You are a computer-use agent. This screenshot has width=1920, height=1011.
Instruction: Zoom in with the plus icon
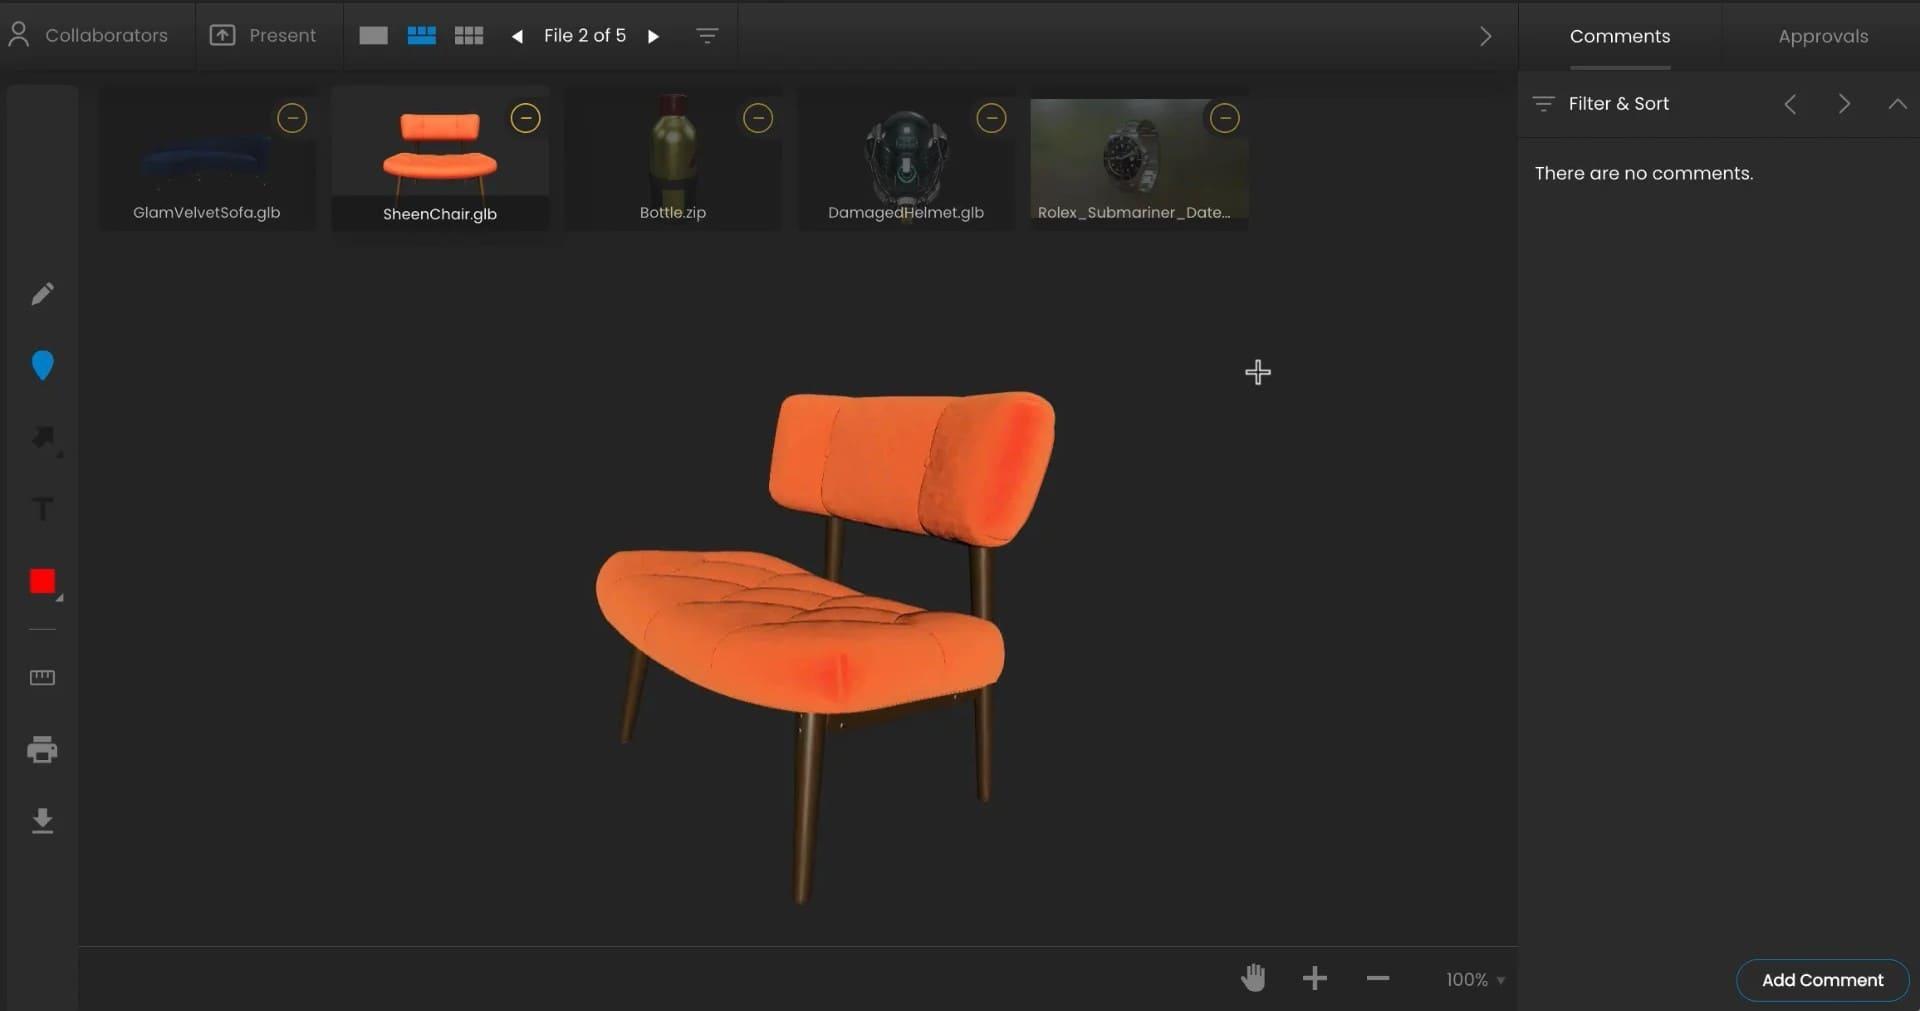[x=1315, y=978]
